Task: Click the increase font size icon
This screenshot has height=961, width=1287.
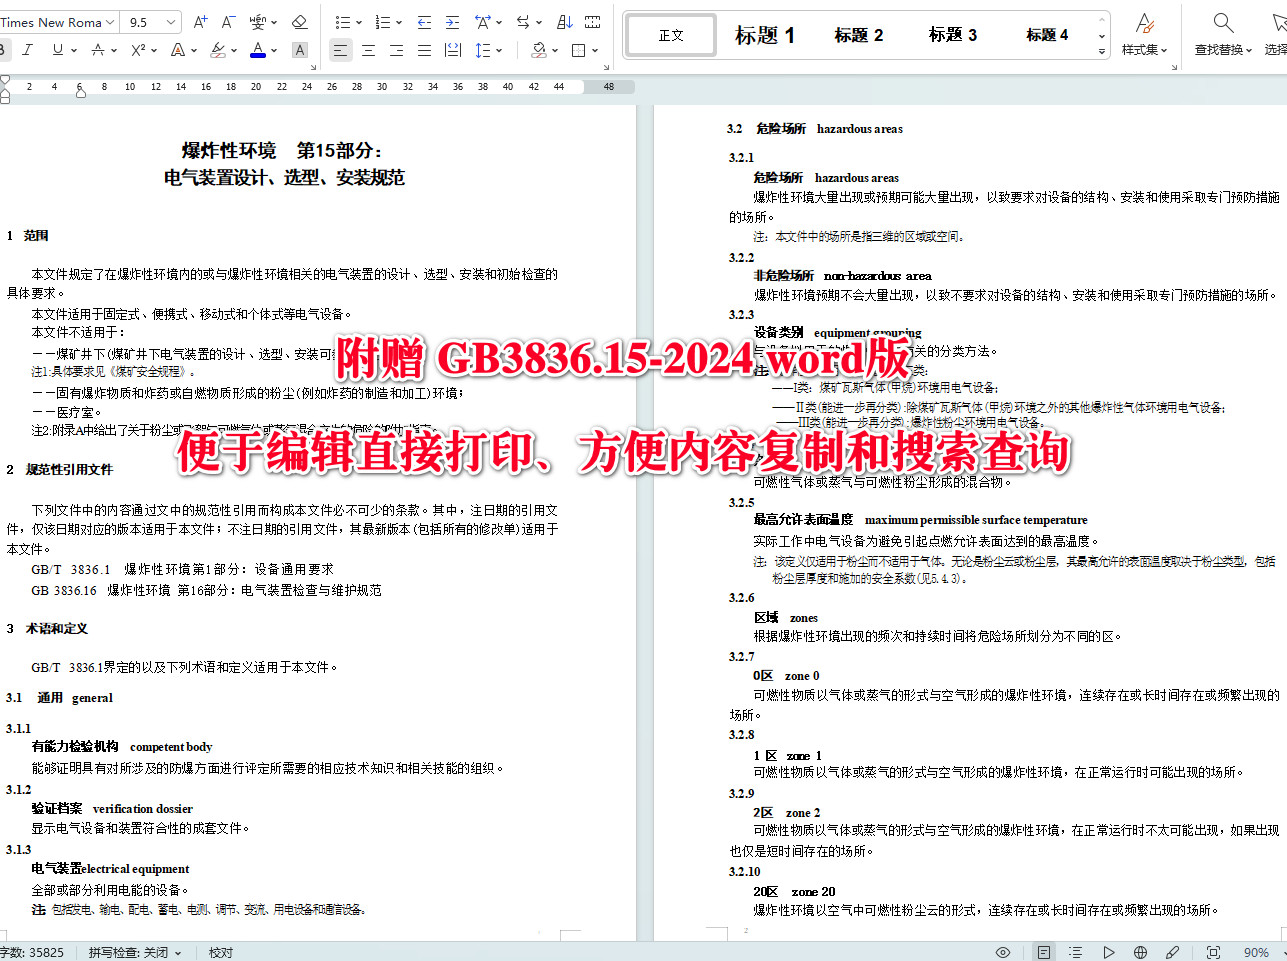Action: 202,21
